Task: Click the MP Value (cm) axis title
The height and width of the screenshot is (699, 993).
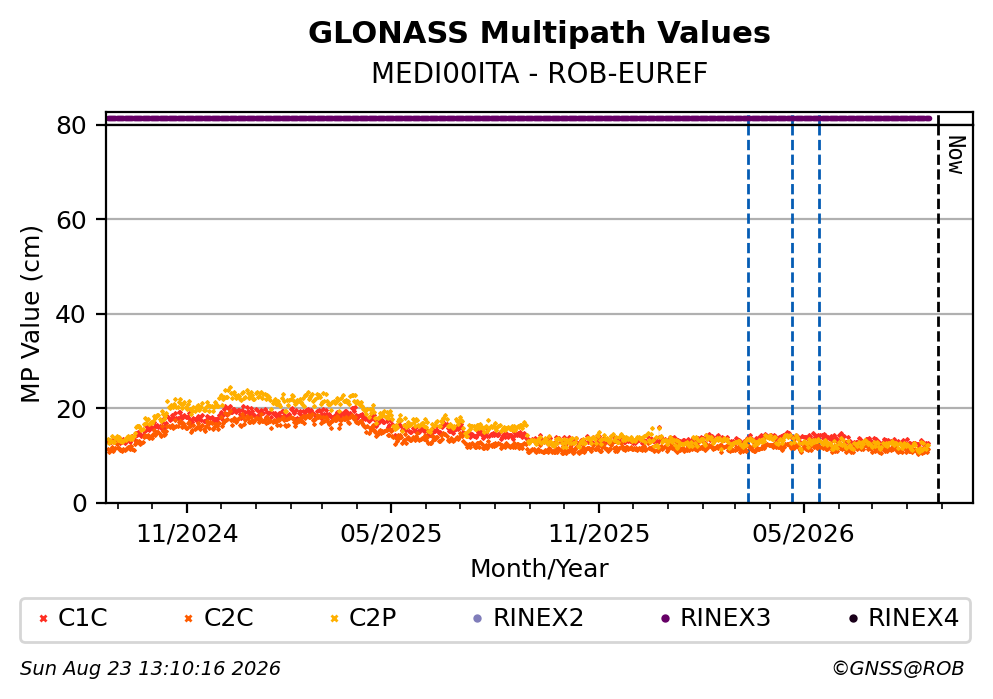Action: [x=30, y=314]
